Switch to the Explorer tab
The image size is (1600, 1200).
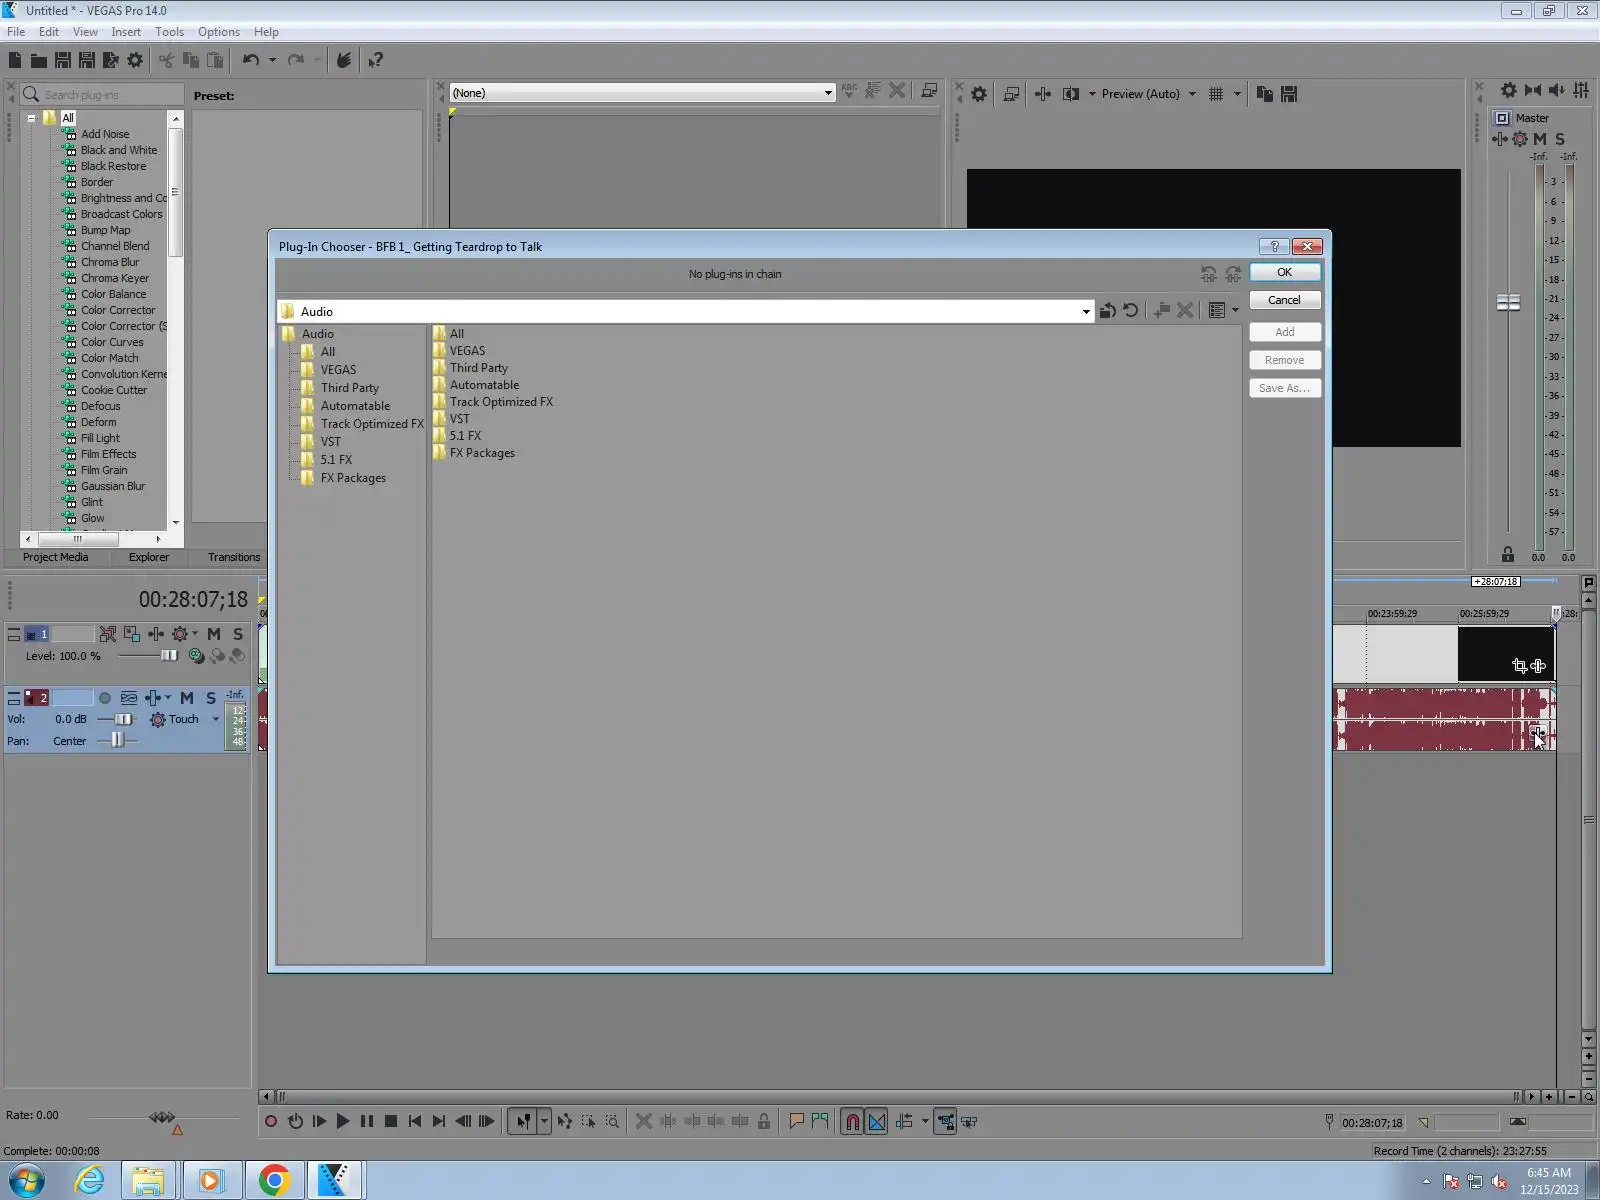149,557
